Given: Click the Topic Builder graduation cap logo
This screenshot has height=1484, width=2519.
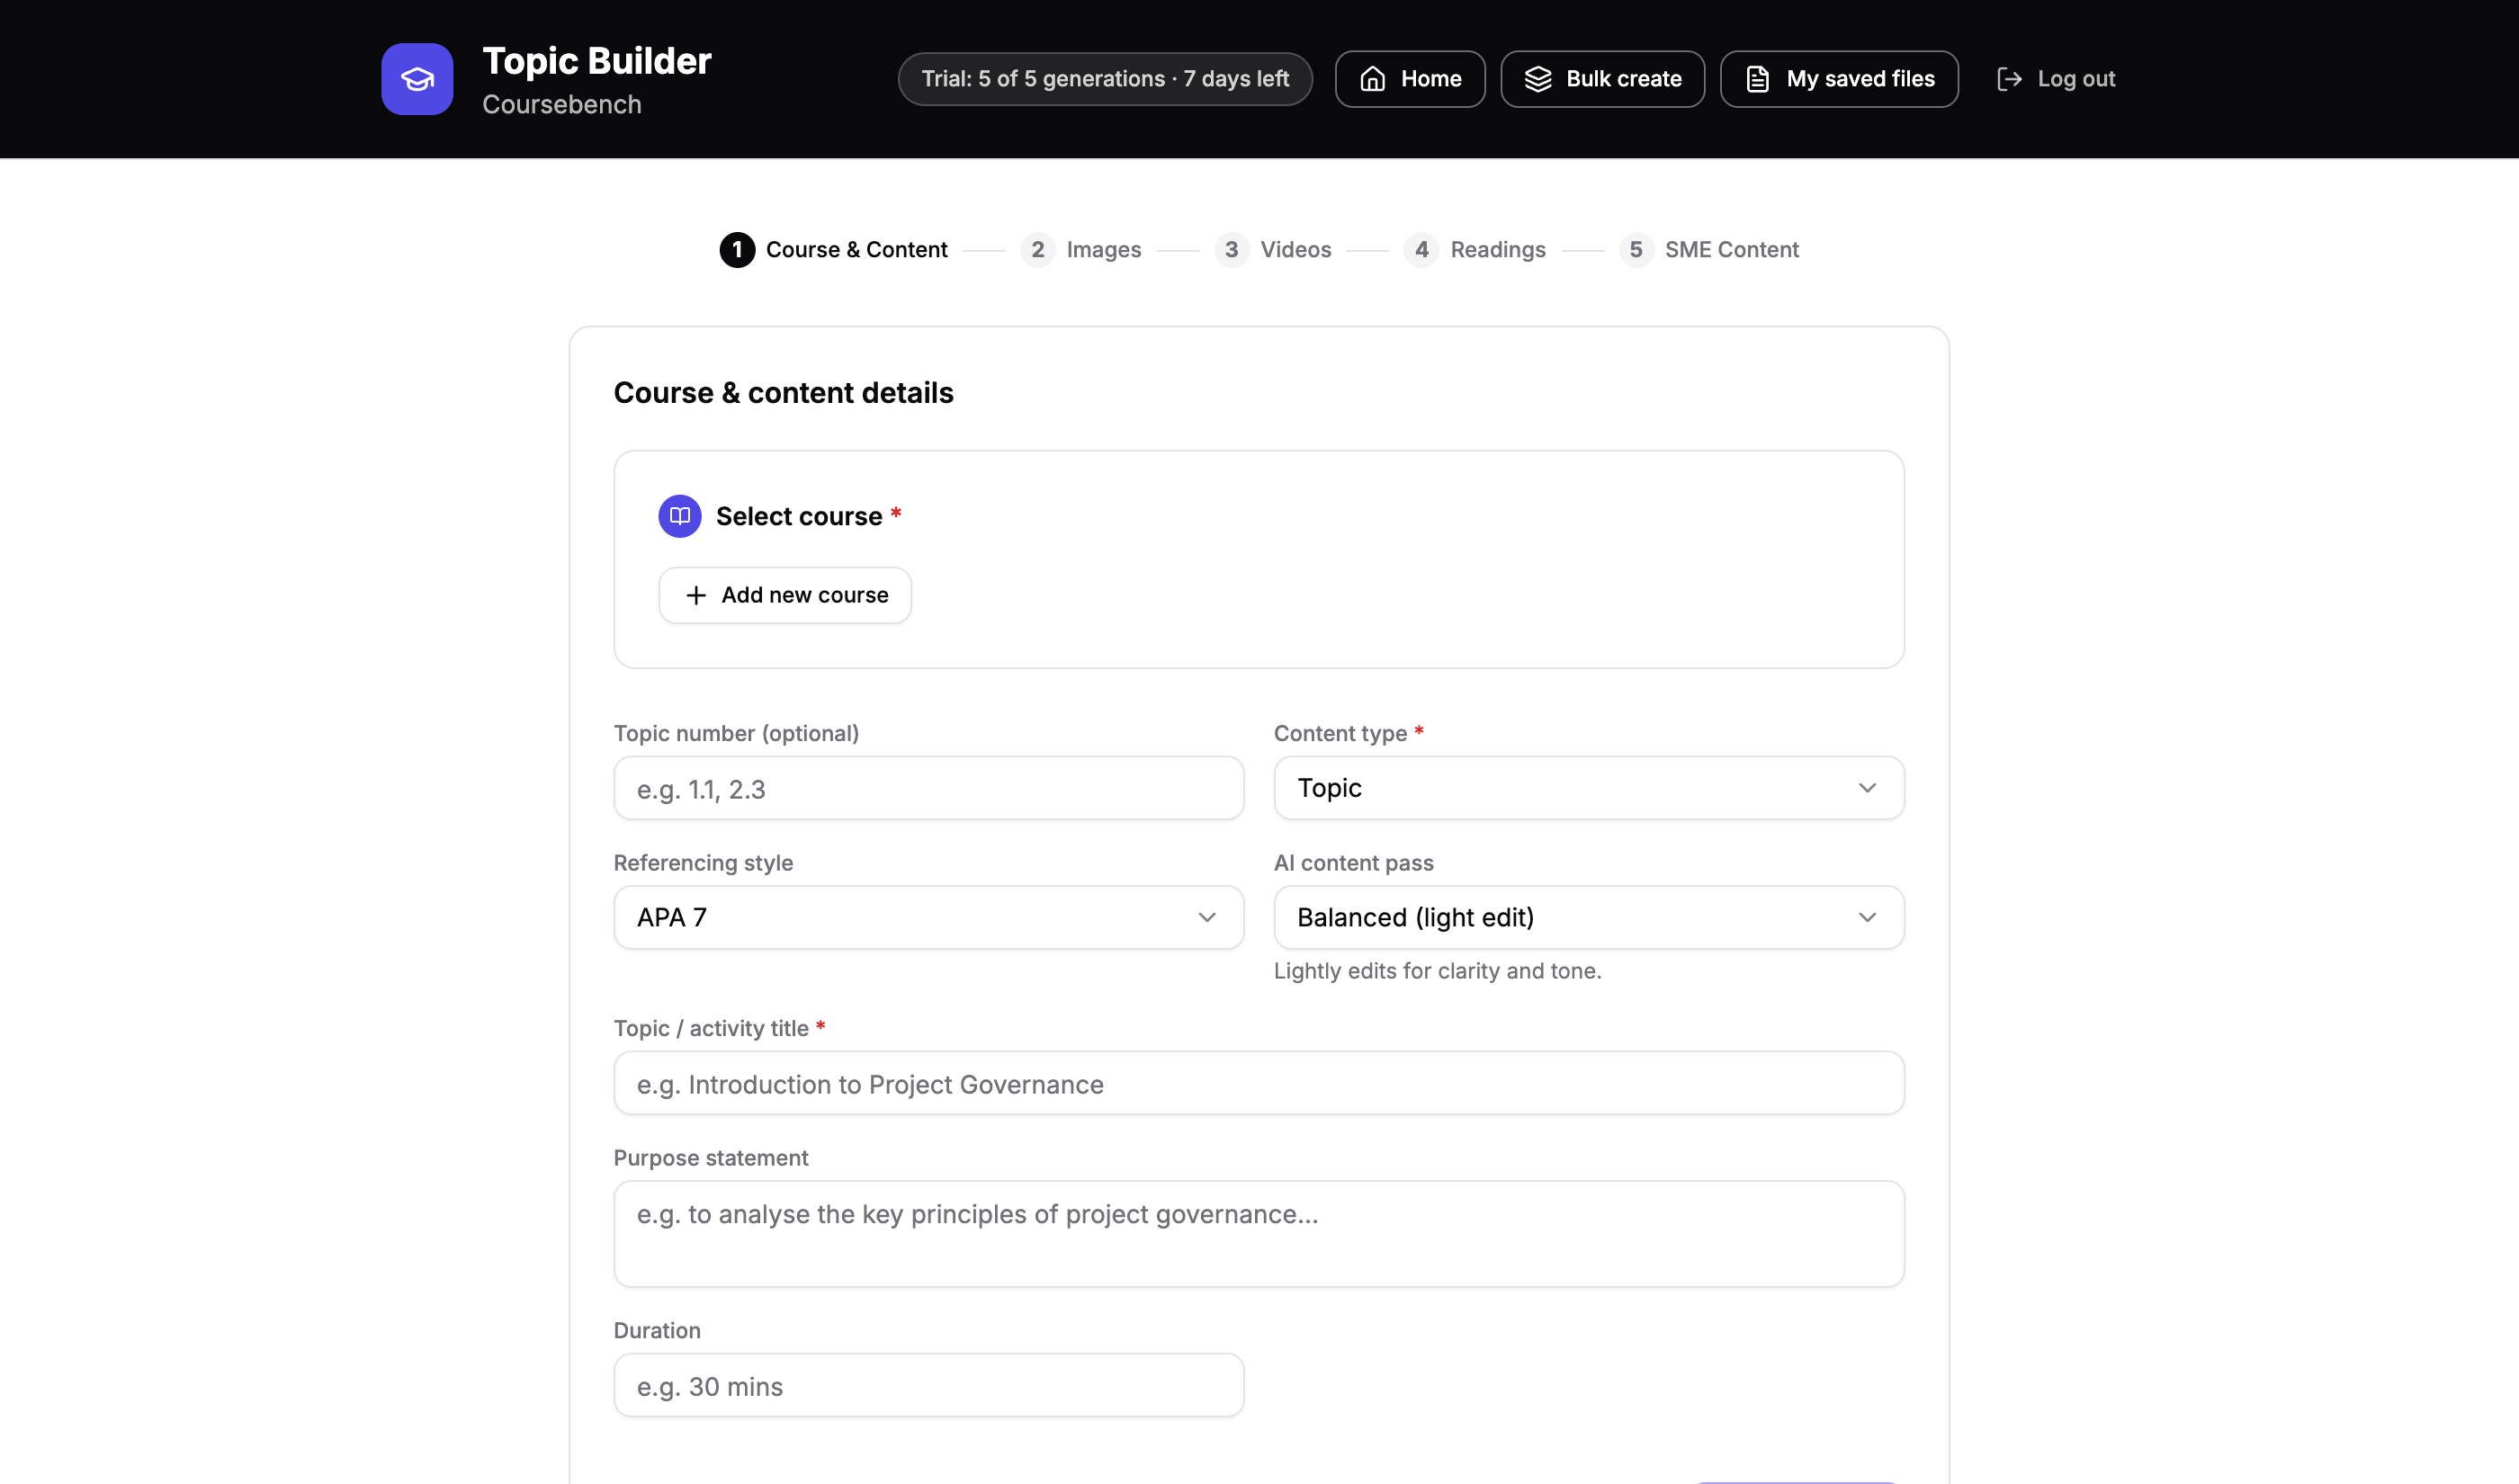Looking at the screenshot, I should [417, 79].
